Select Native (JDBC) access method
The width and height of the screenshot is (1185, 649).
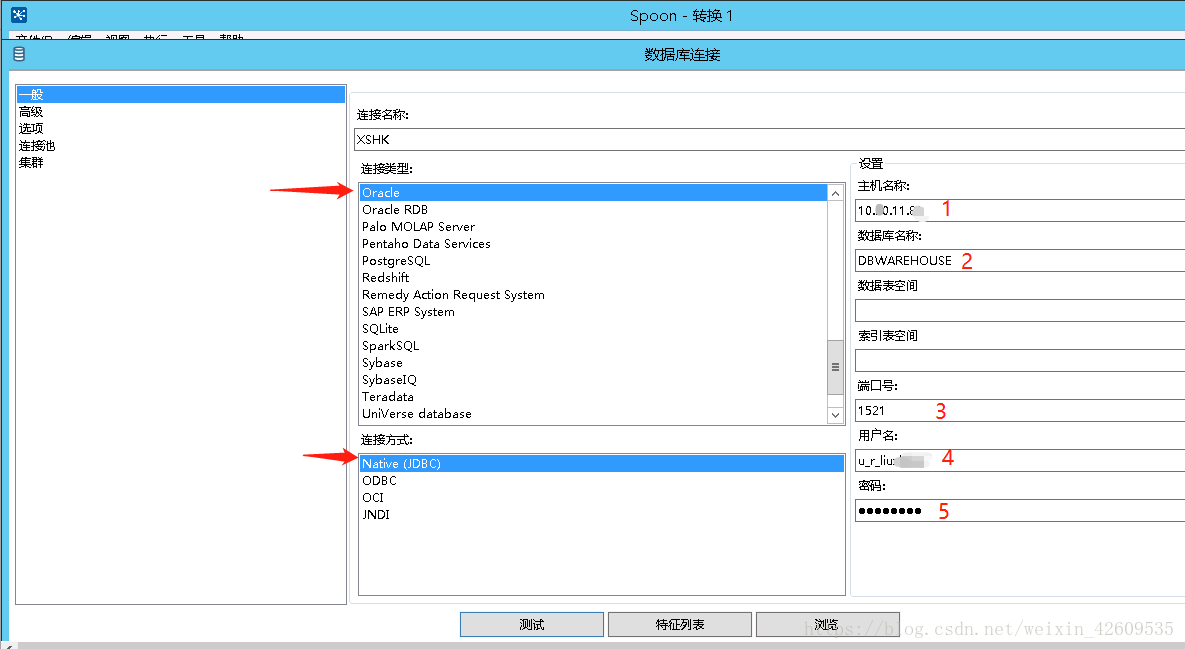tap(602, 463)
